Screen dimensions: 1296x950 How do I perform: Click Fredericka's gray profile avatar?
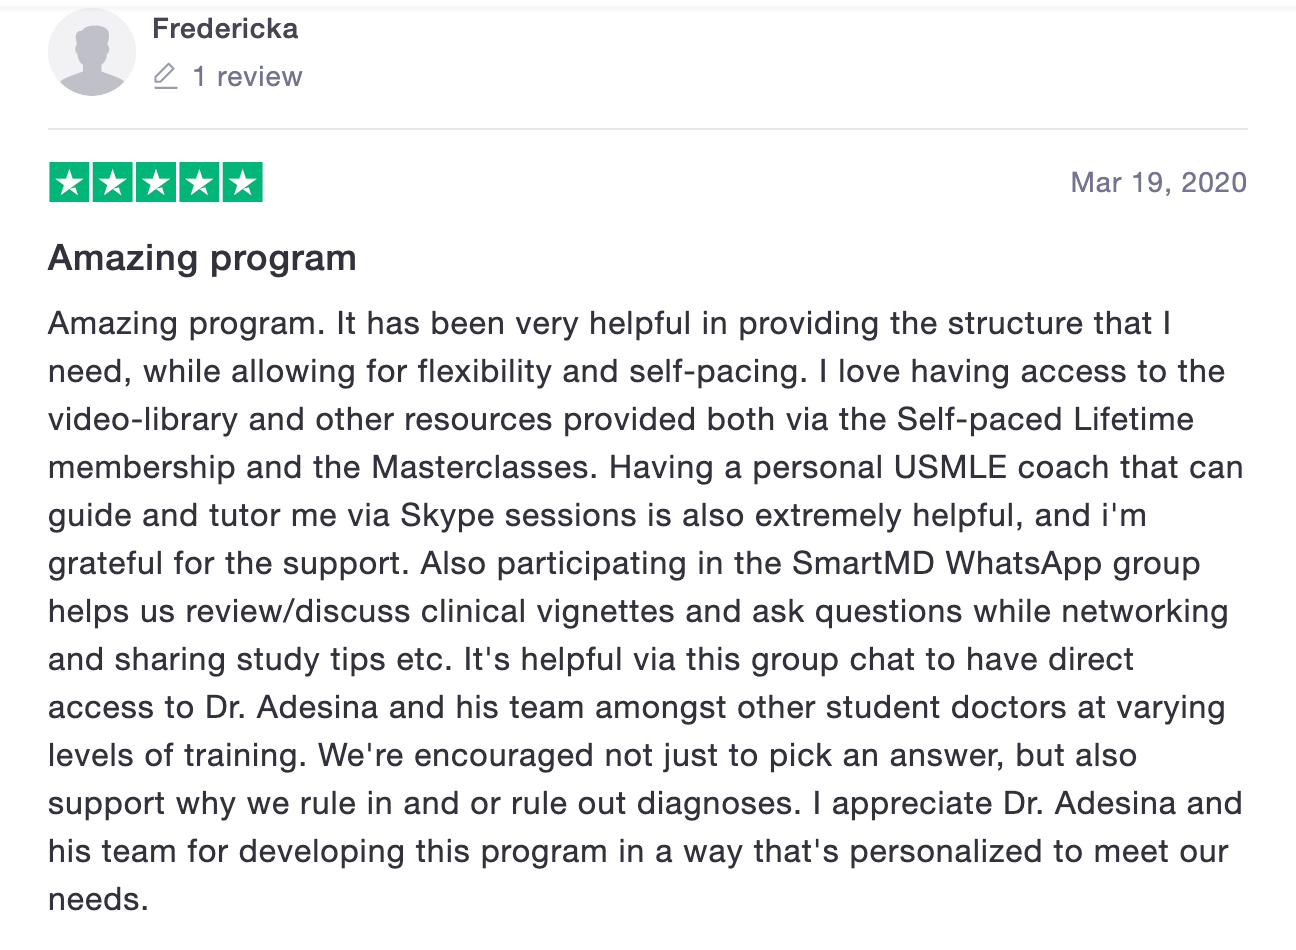click(x=92, y=53)
